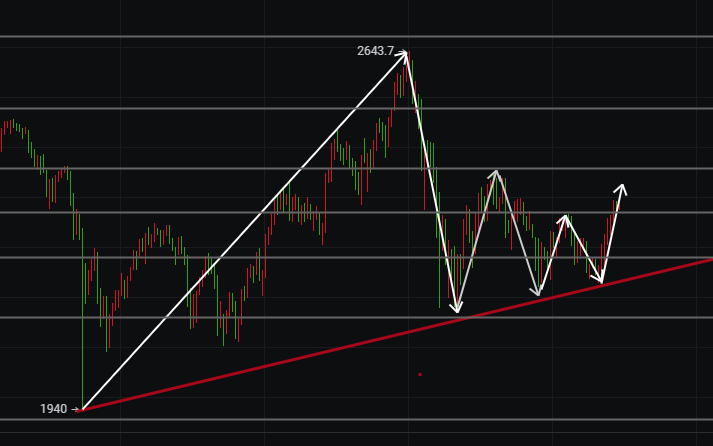The image size is (713, 446).
Task: Click the 2643.7 price label
Action: pos(375,51)
